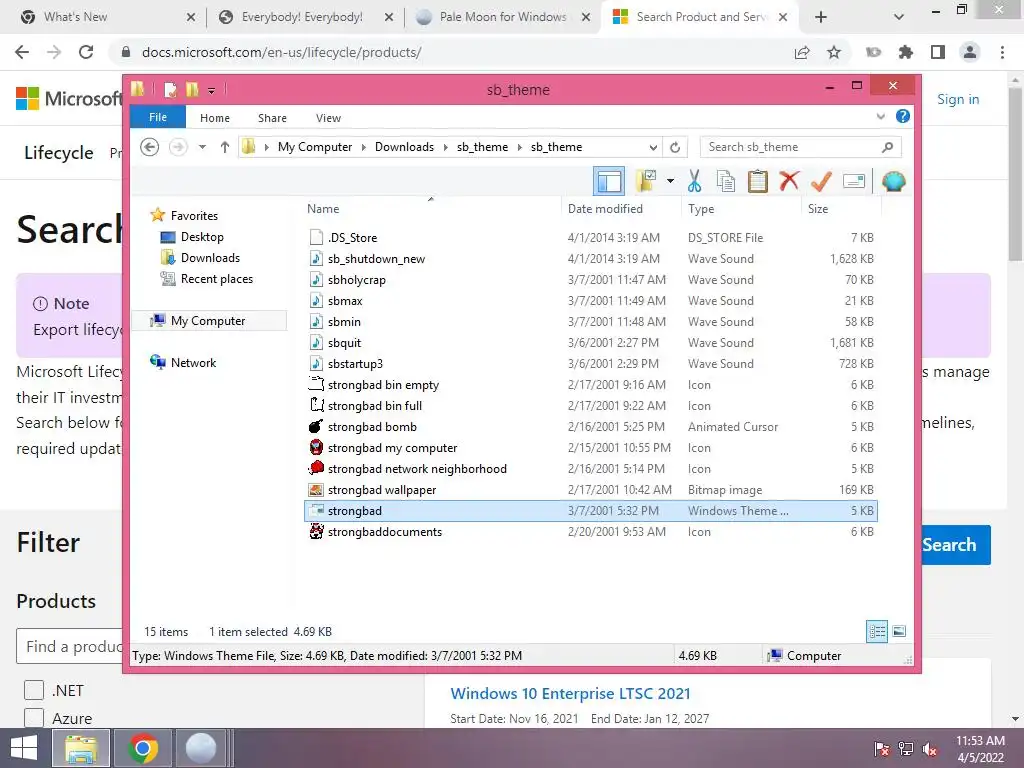This screenshot has width=1024, height=768.
Task: Select the .DS_Store file
Action: (591, 238)
